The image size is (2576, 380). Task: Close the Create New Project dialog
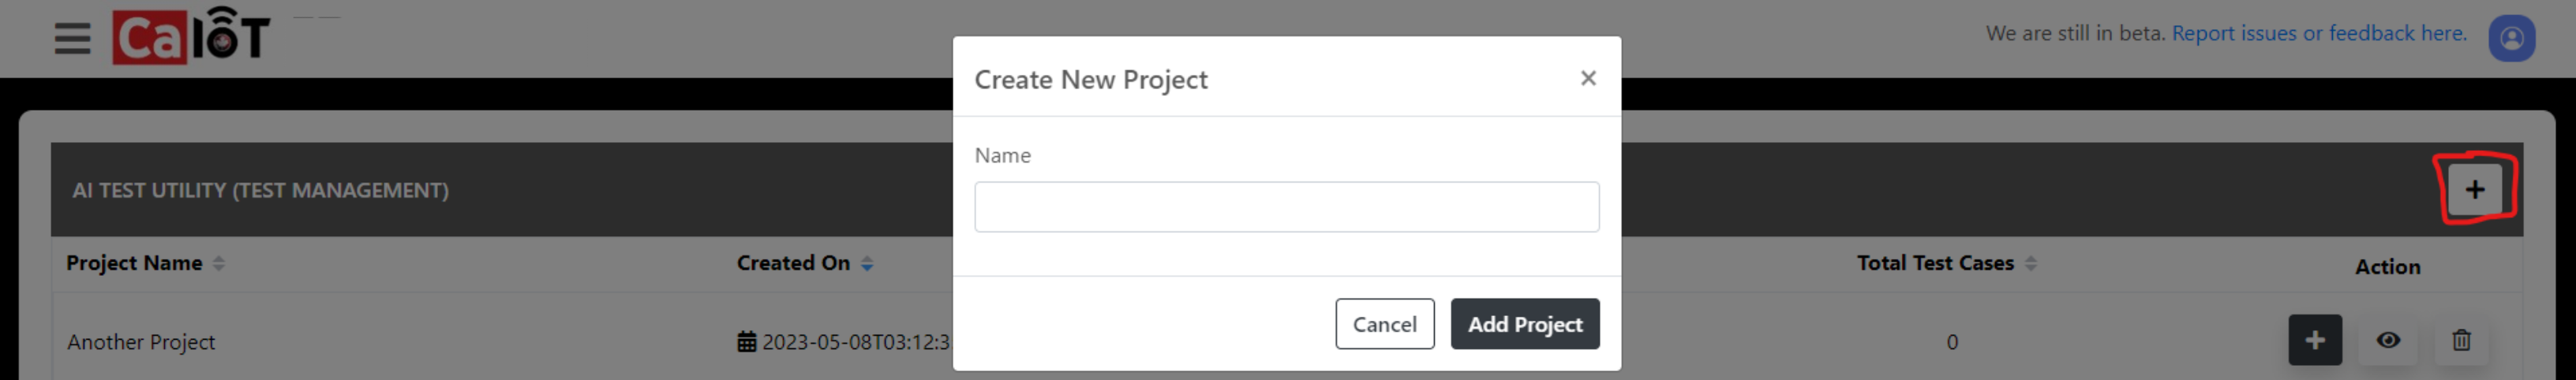[x=1587, y=78]
